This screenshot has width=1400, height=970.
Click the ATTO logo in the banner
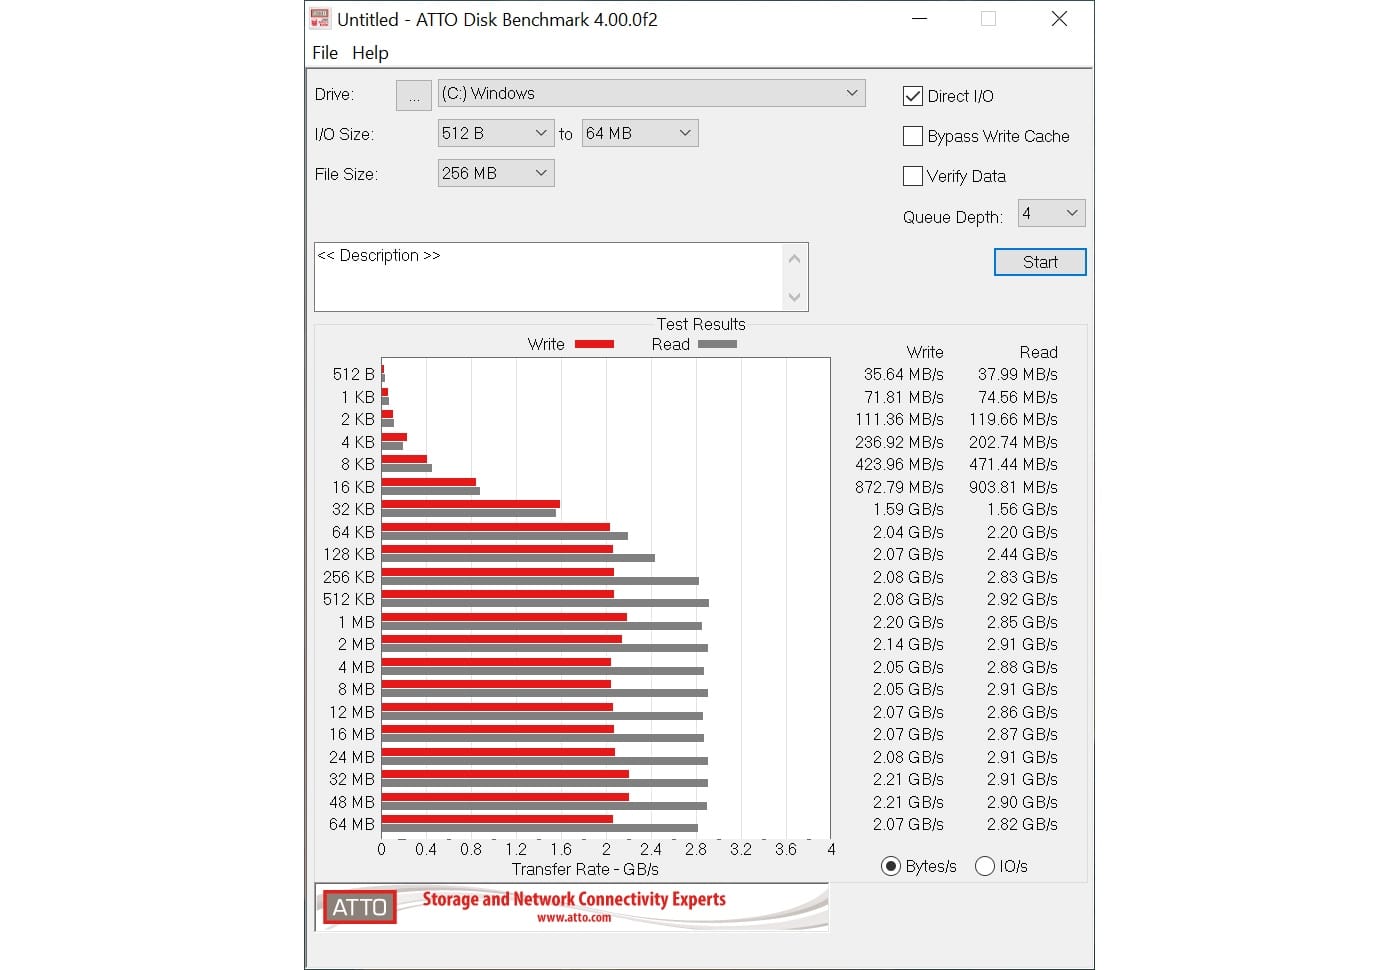click(359, 907)
